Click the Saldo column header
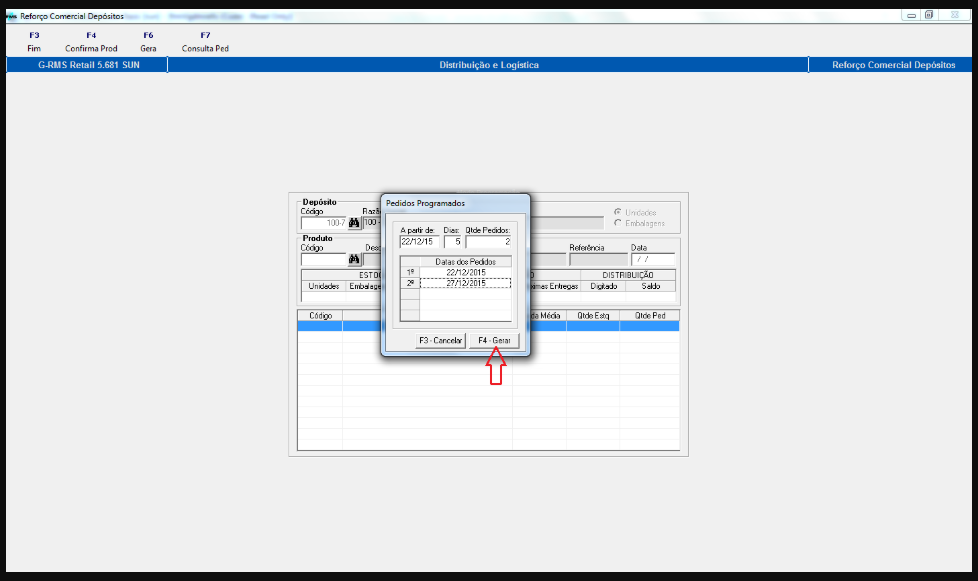978x581 pixels. point(651,286)
